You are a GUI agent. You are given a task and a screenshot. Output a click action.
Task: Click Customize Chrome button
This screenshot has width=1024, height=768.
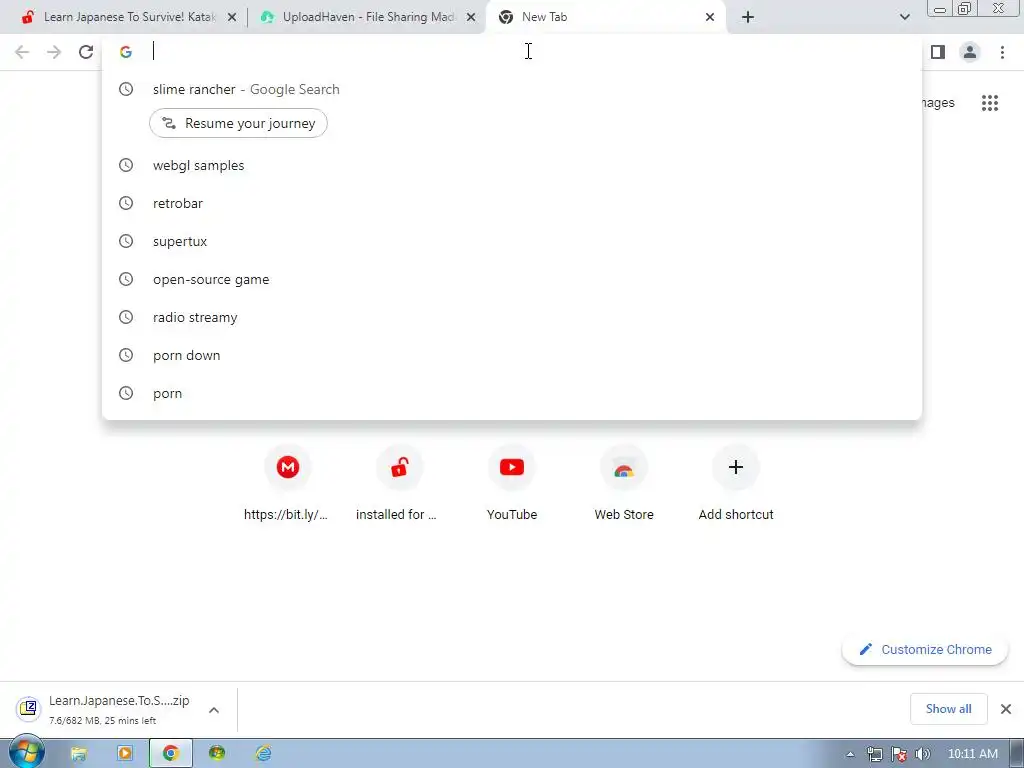(925, 649)
